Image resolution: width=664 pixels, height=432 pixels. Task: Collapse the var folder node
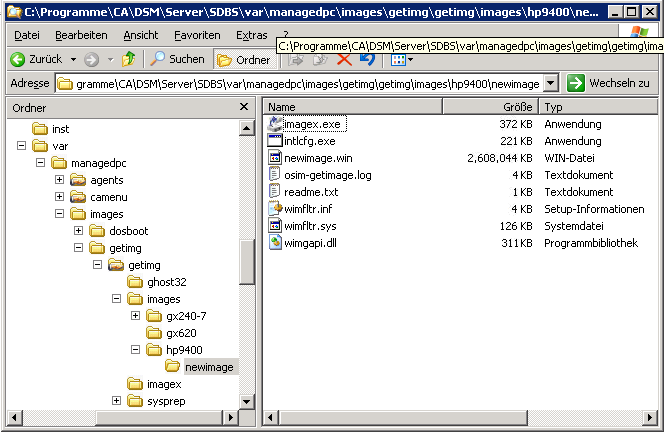(21, 146)
